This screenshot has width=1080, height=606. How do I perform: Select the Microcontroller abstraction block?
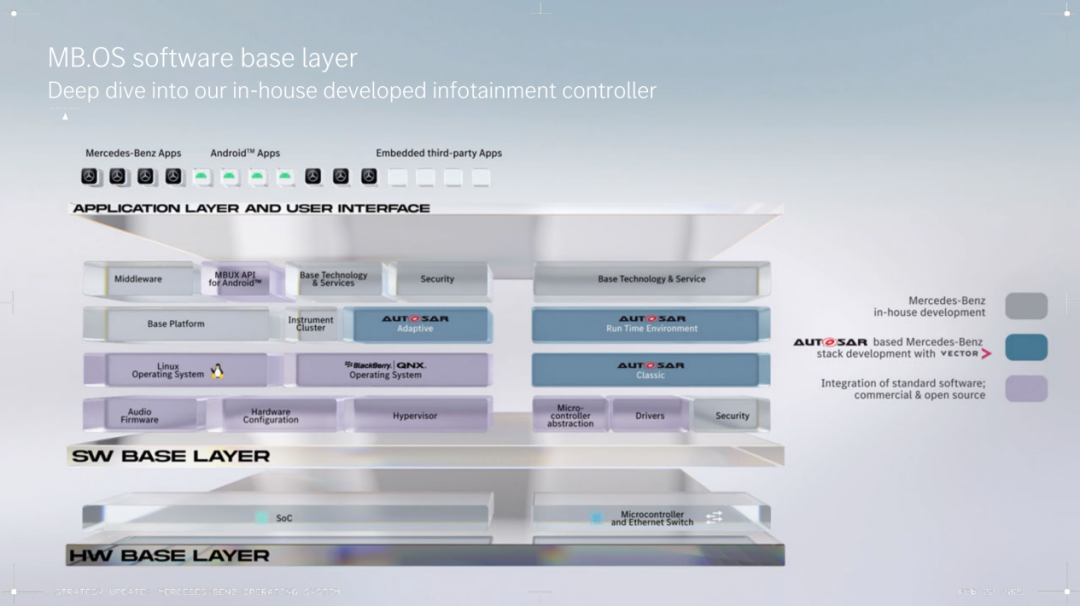pyautogui.click(x=570, y=415)
